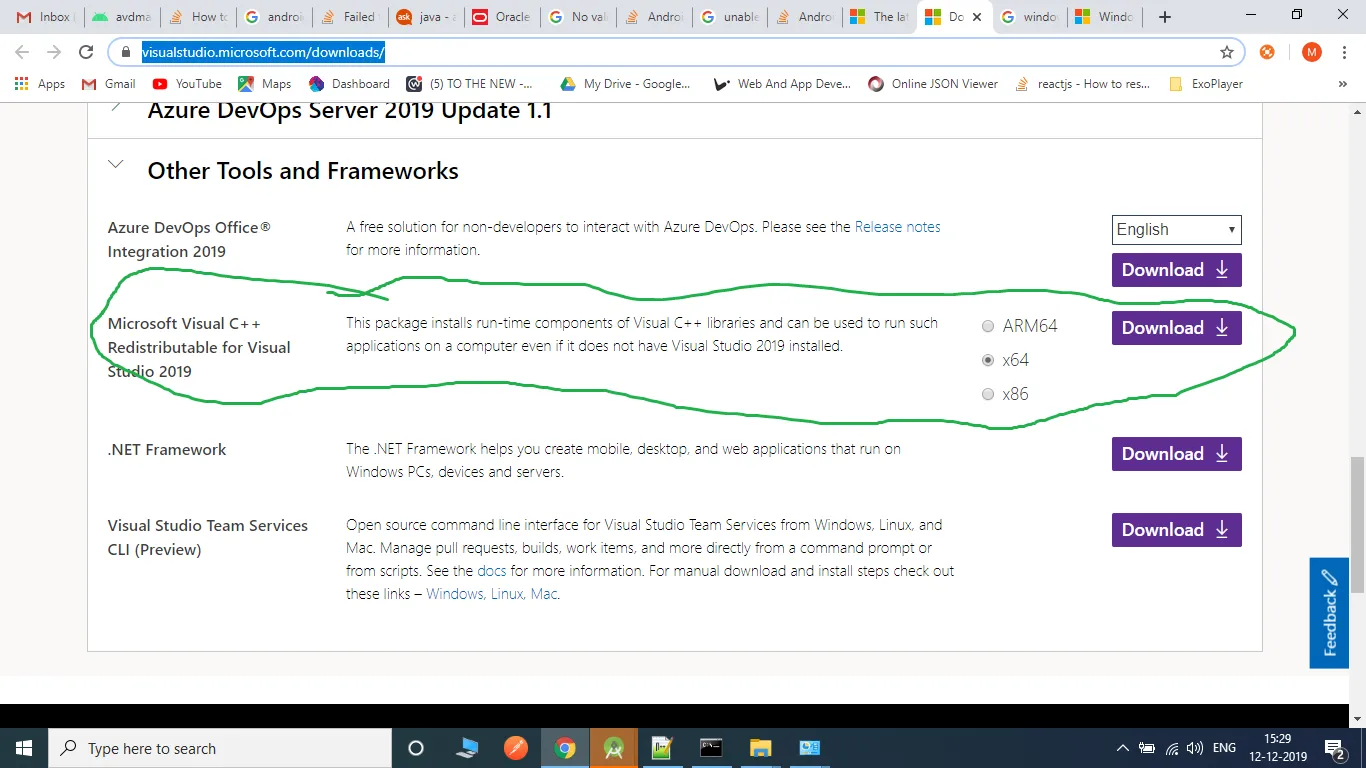
Task: Bookmark this page with the star icon
Action: (x=1227, y=52)
